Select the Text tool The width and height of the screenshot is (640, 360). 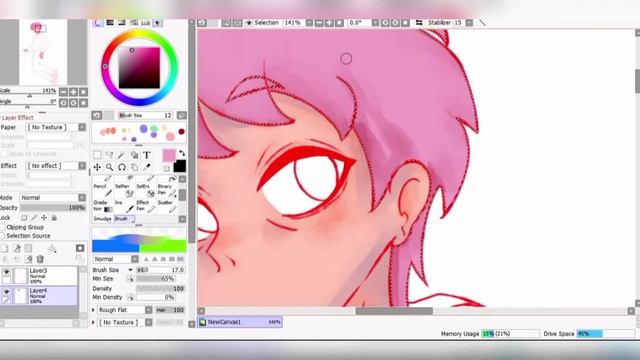[147, 155]
